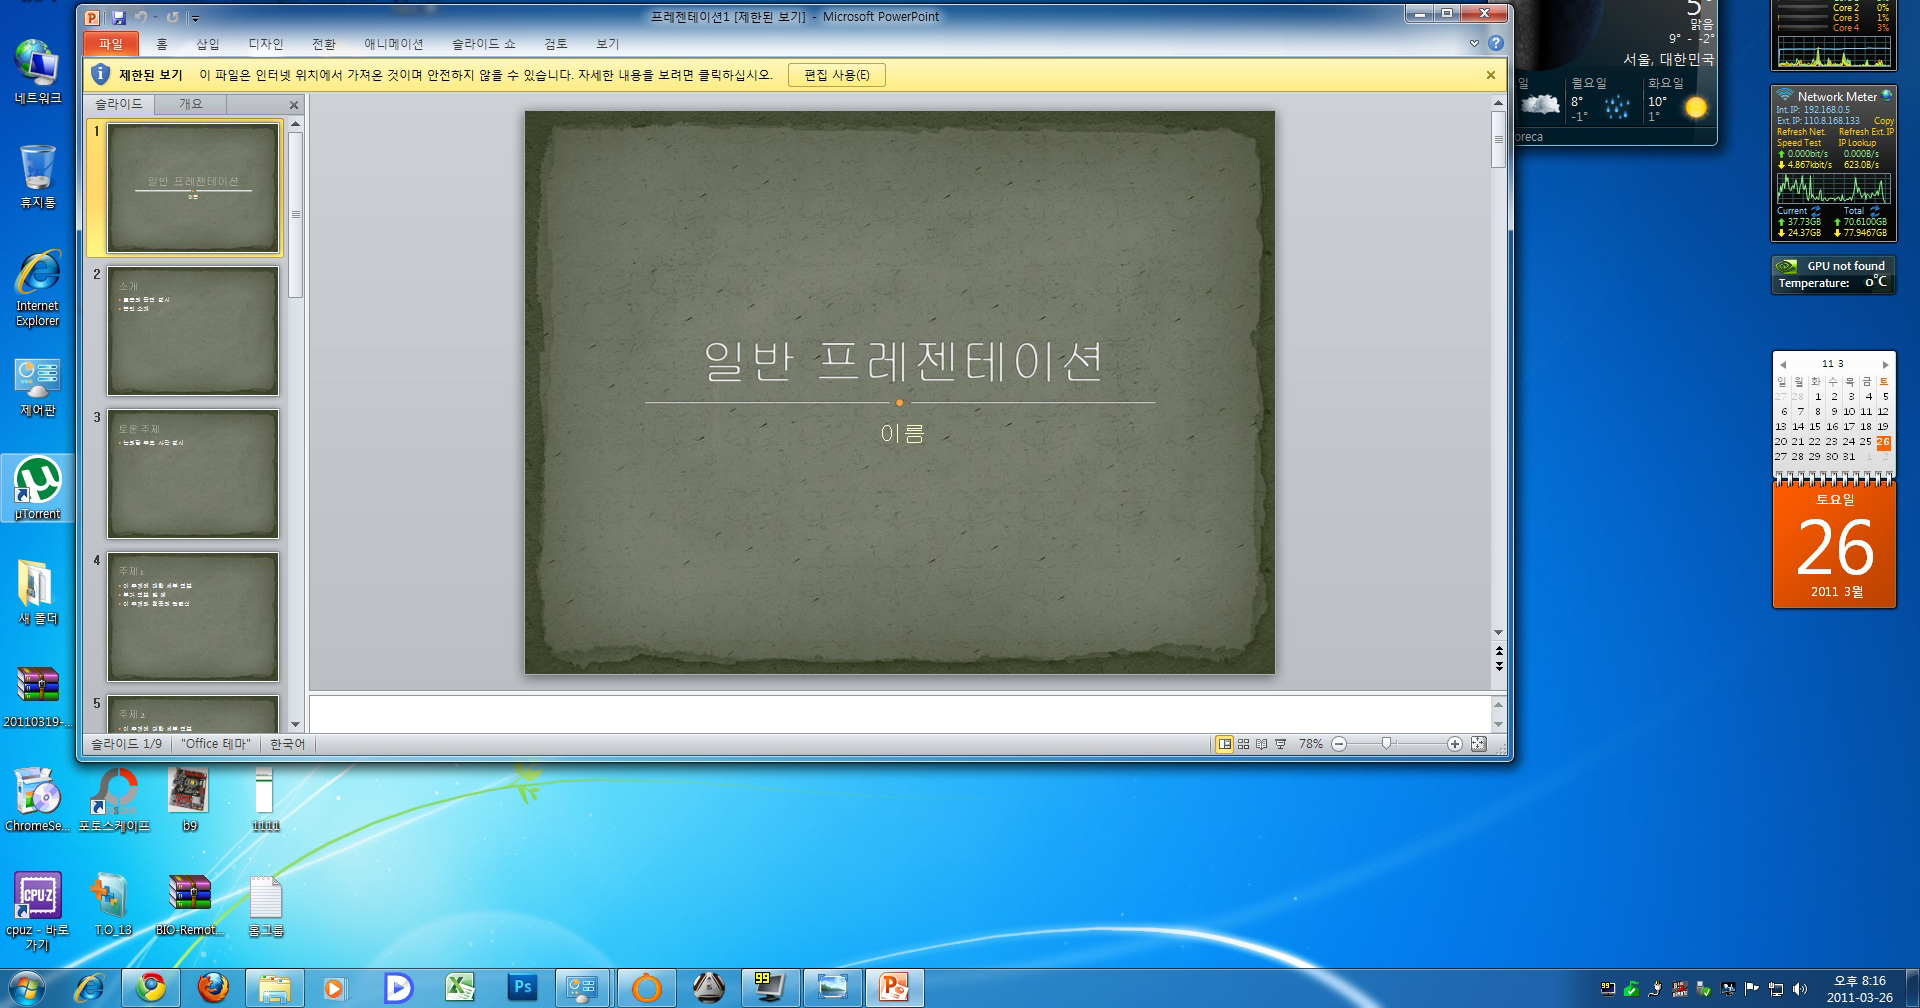Image resolution: width=1920 pixels, height=1008 pixels.
Task: Click the Network Meter Speed Test link
Action: click(x=1798, y=143)
